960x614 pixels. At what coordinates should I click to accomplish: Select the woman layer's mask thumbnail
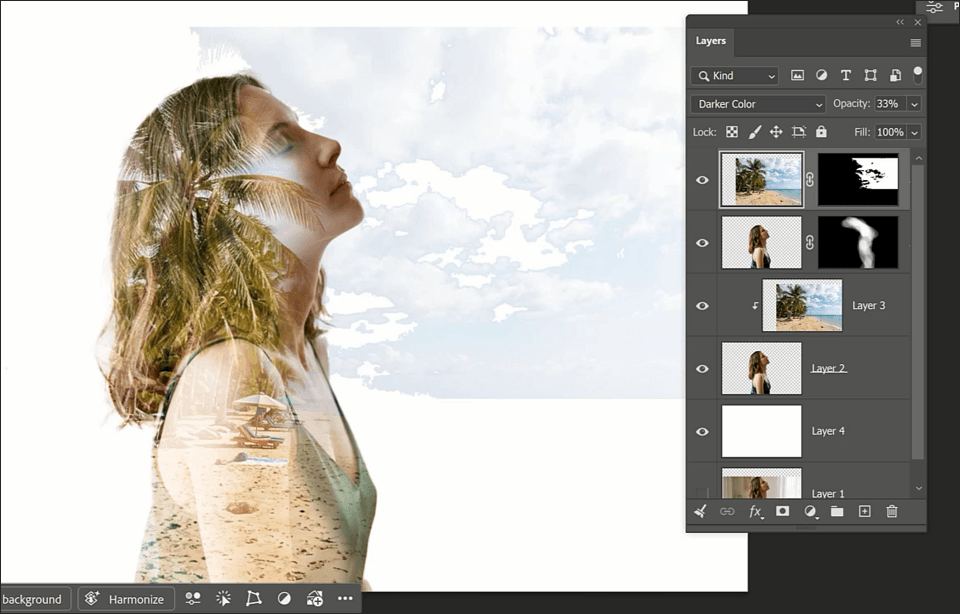click(x=858, y=242)
